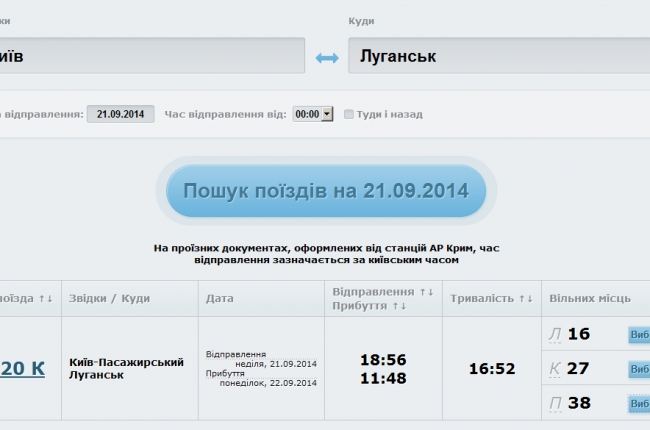Sort by Відправлення departure time arrows
The height and width of the screenshot is (430, 650).
click(427, 292)
